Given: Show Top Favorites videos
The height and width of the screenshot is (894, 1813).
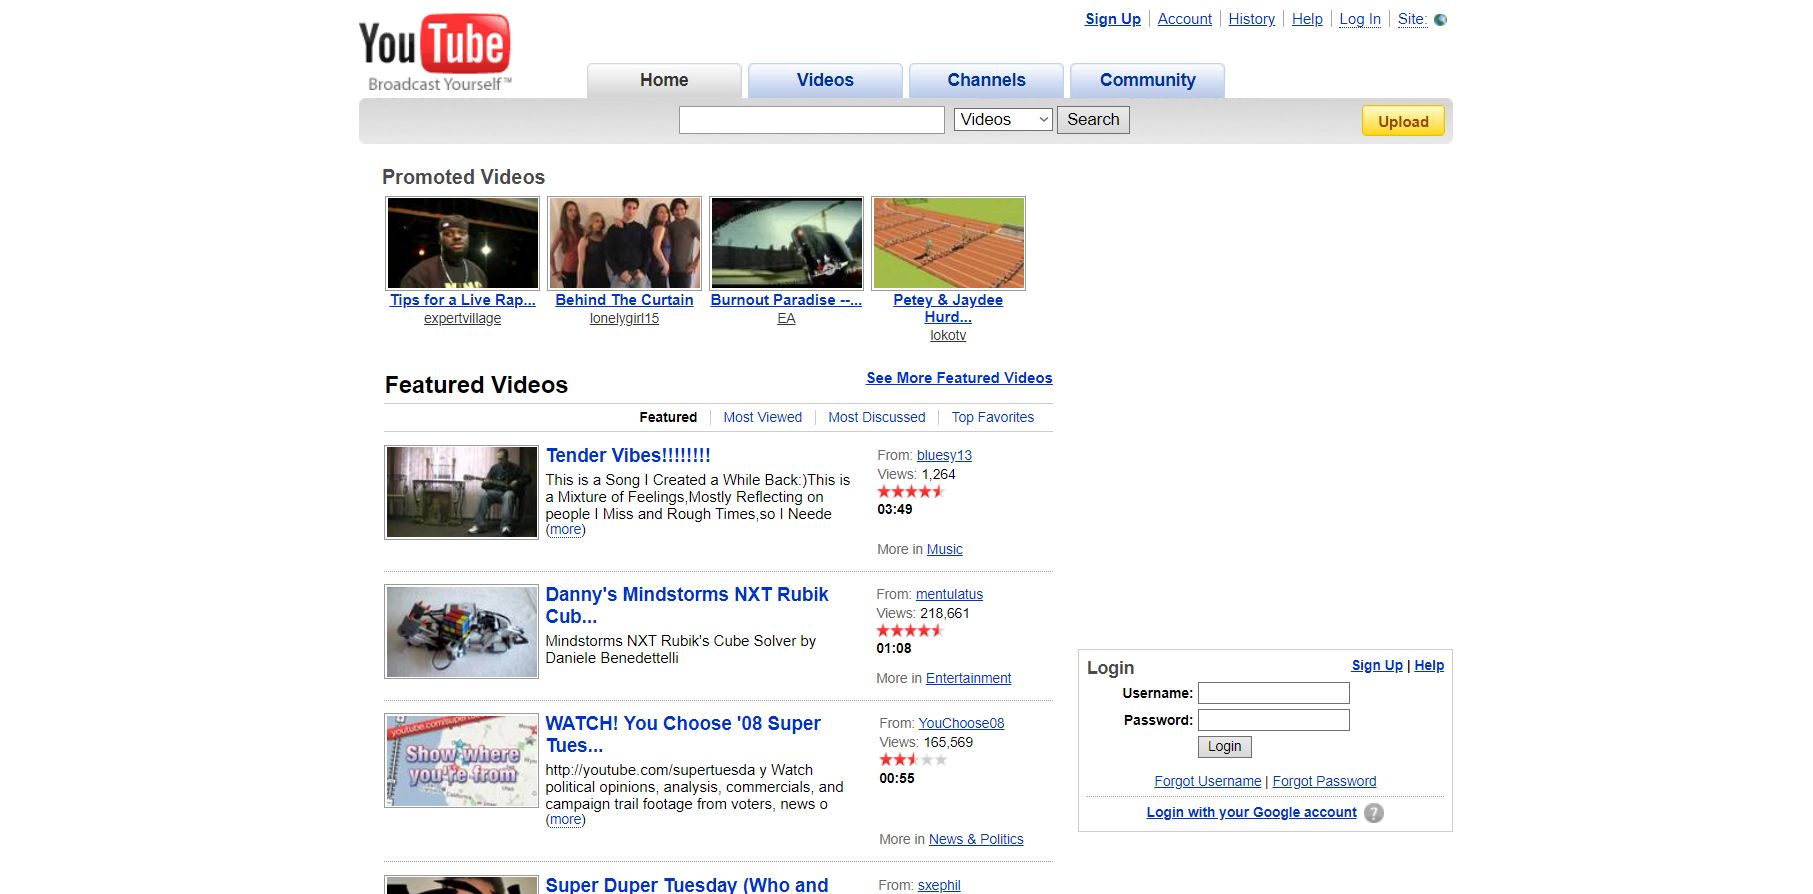Looking at the screenshot, I should point(993,417).
